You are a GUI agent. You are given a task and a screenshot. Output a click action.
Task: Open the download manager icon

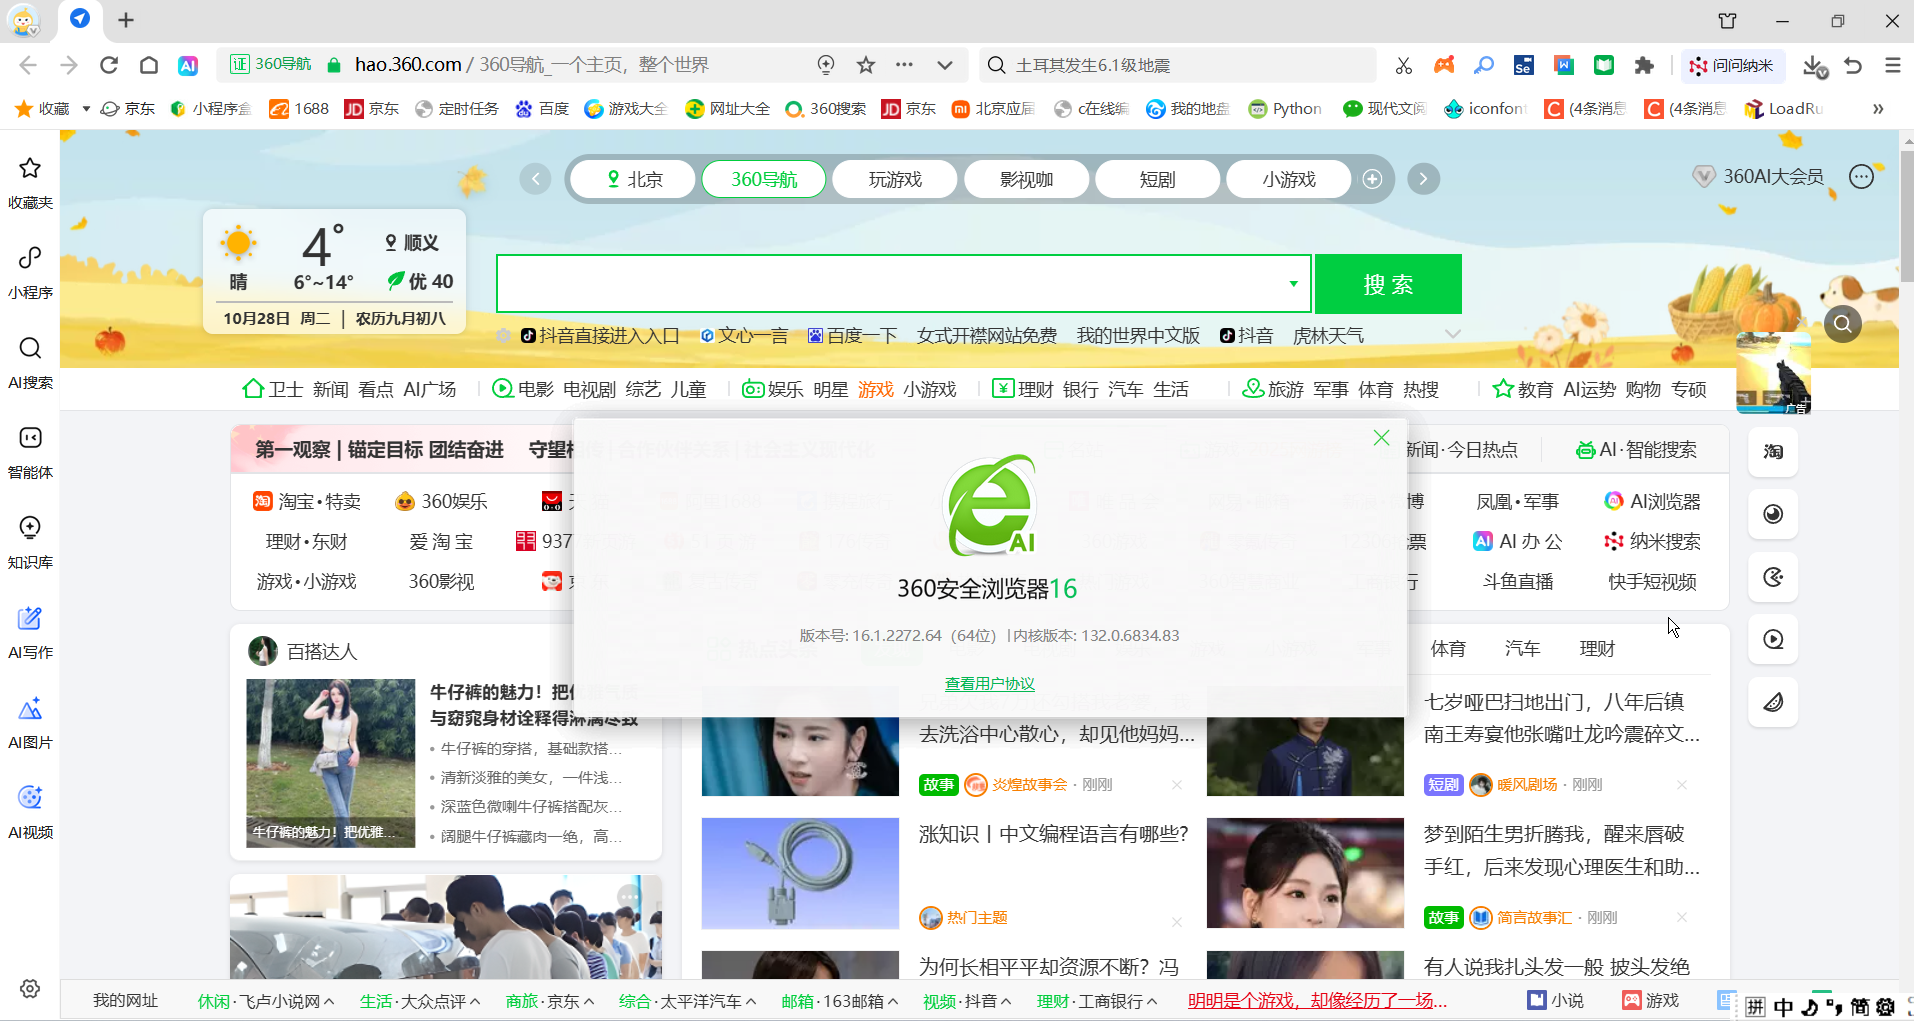(x=1814, y=64)
